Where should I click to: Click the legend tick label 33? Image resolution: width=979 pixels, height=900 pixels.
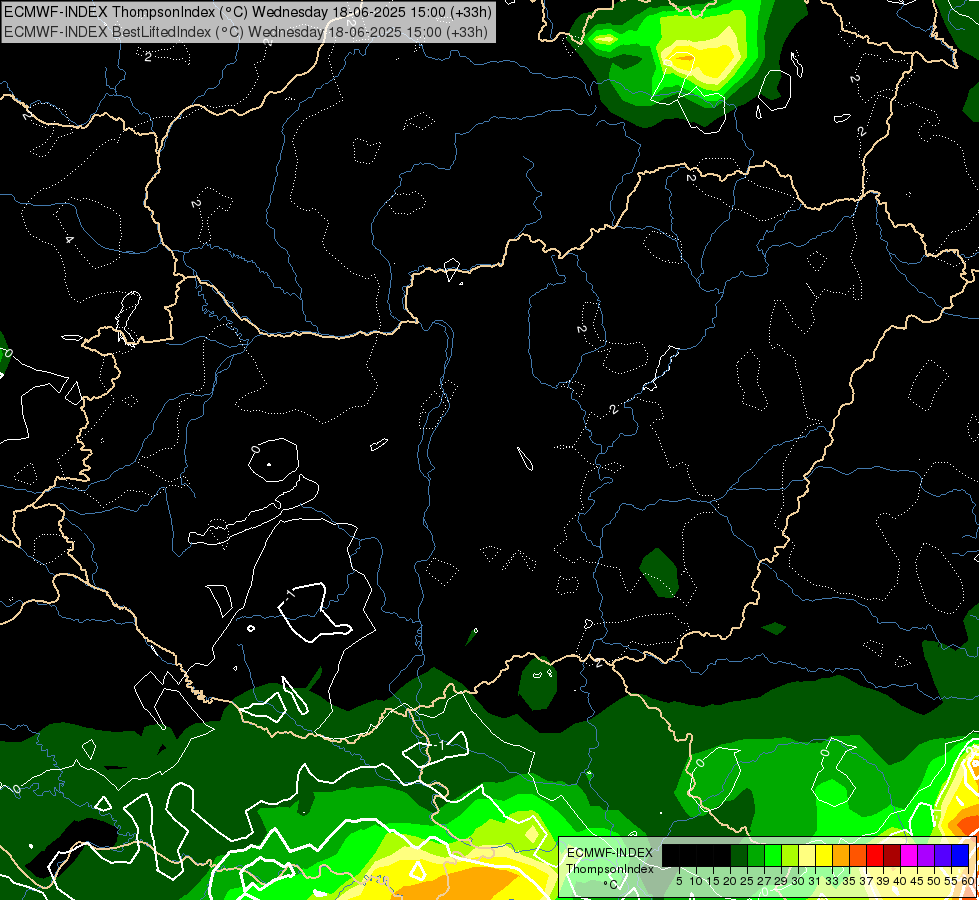pos(832,881)
